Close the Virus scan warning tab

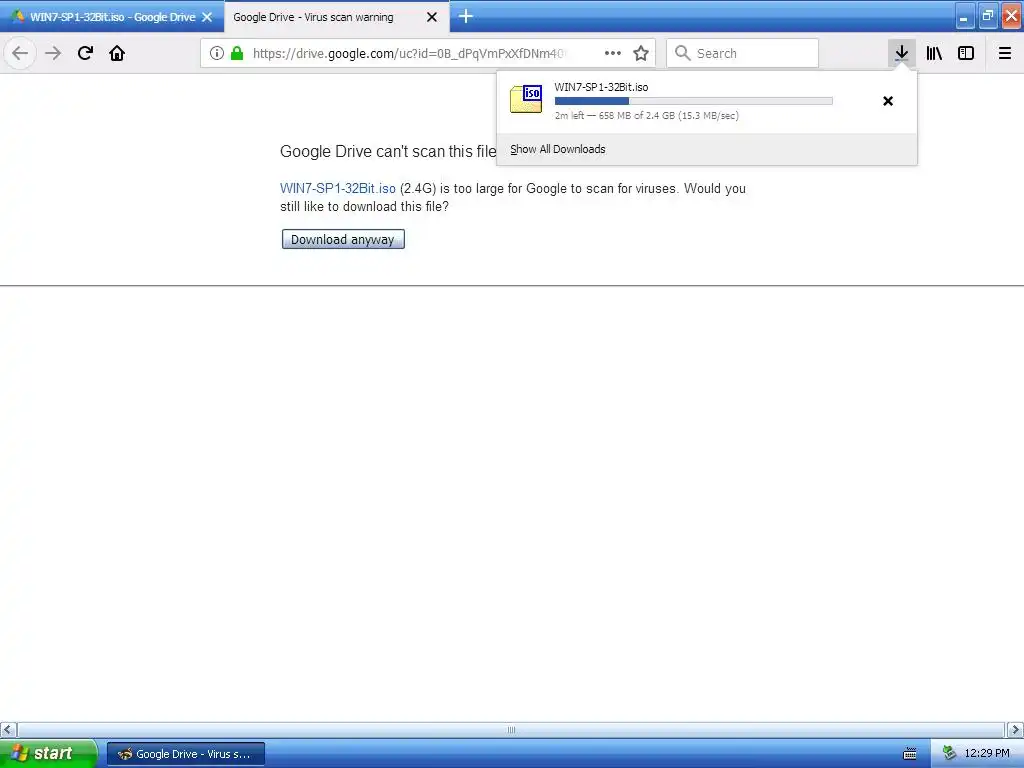pyautogui.click(x=432, y=17)
